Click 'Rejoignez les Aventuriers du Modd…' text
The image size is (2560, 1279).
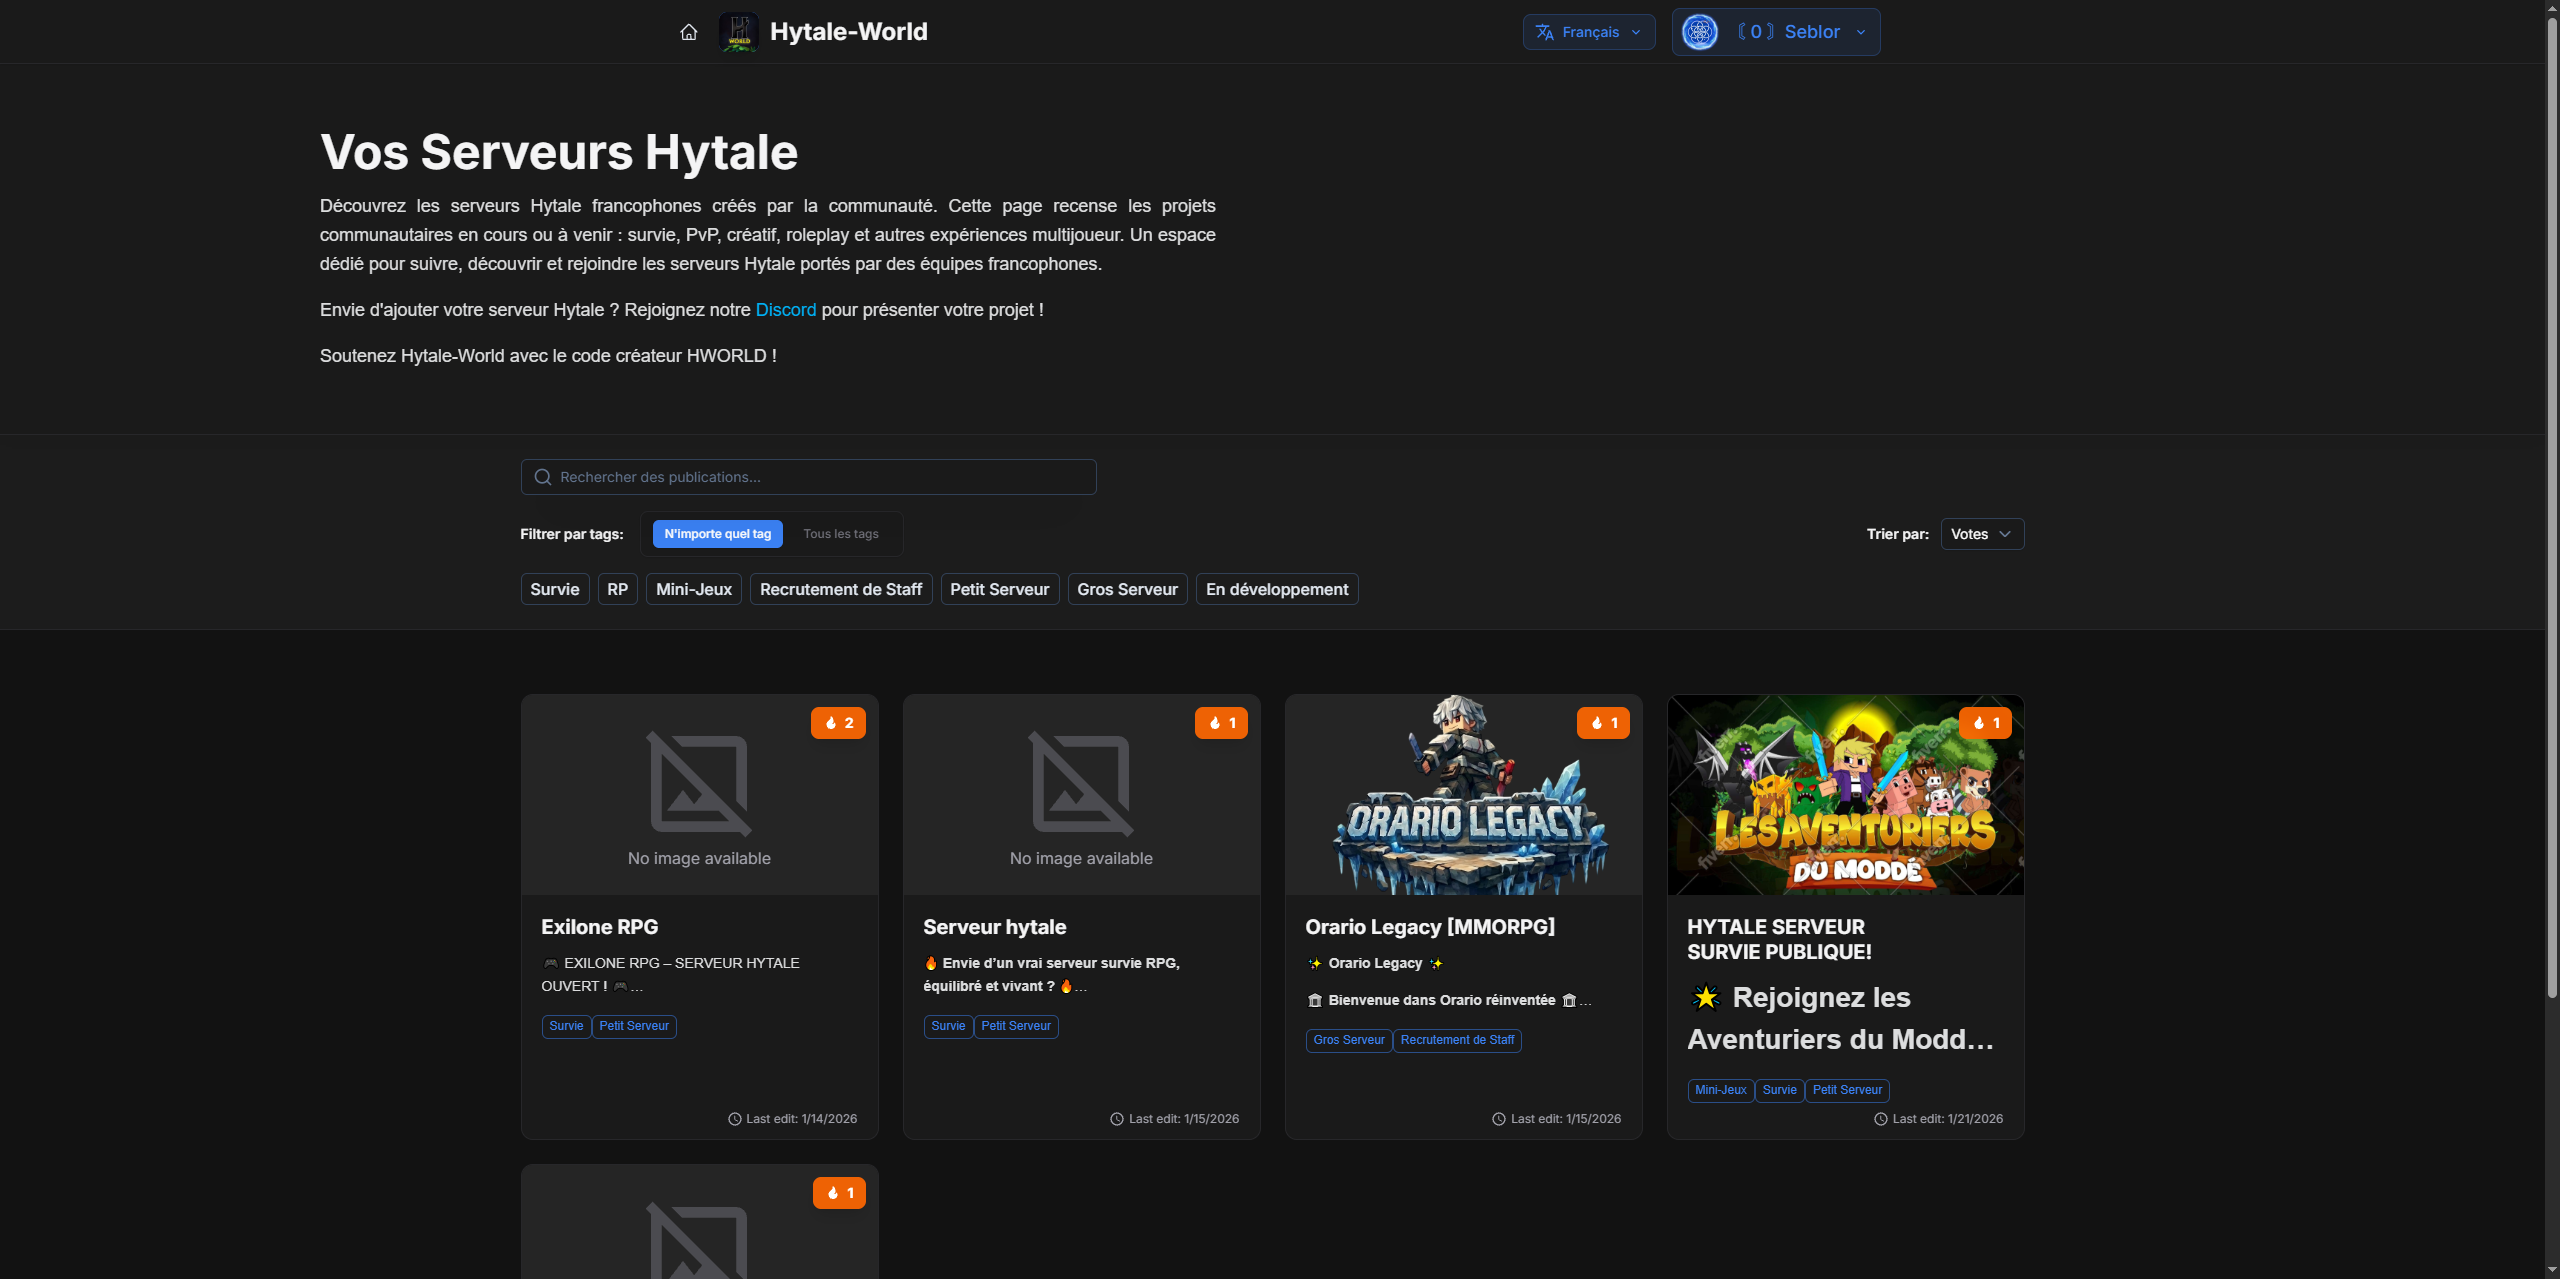1840,1018
